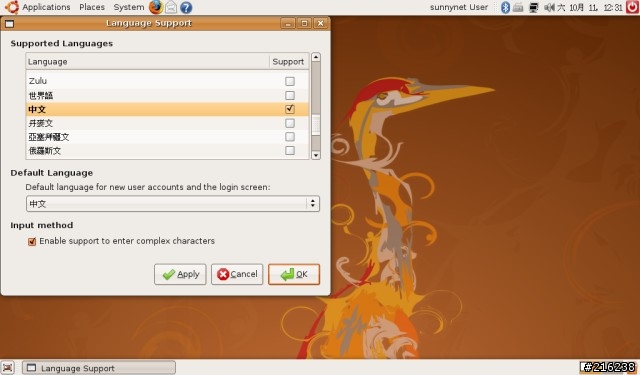Screen dimensions: 640x375
Task: Open the Help launcher icon
Action: (186, 7)
